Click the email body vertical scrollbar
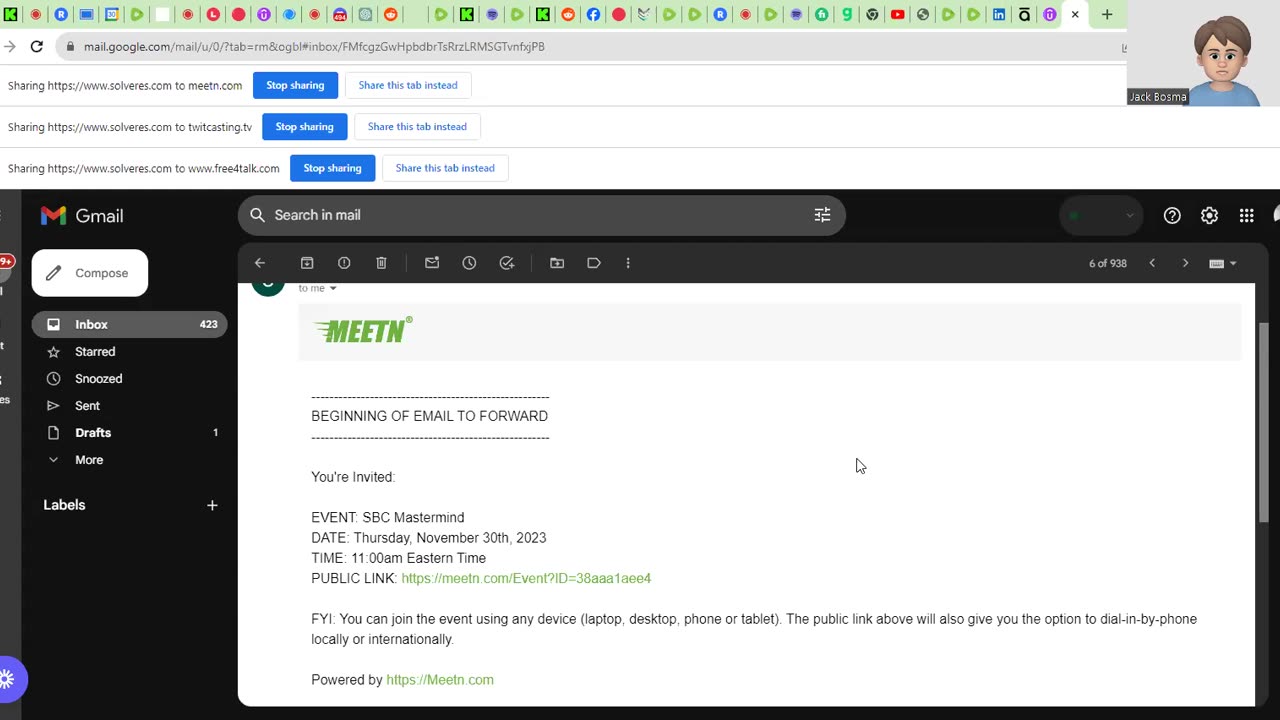Image resolution: width=1280 pixels, height=720 pixels. (1263, 420)
